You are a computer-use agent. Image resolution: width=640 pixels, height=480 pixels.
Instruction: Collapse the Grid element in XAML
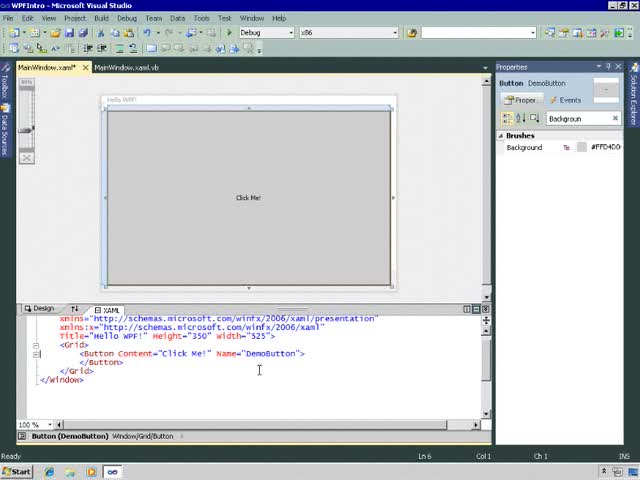36,345
